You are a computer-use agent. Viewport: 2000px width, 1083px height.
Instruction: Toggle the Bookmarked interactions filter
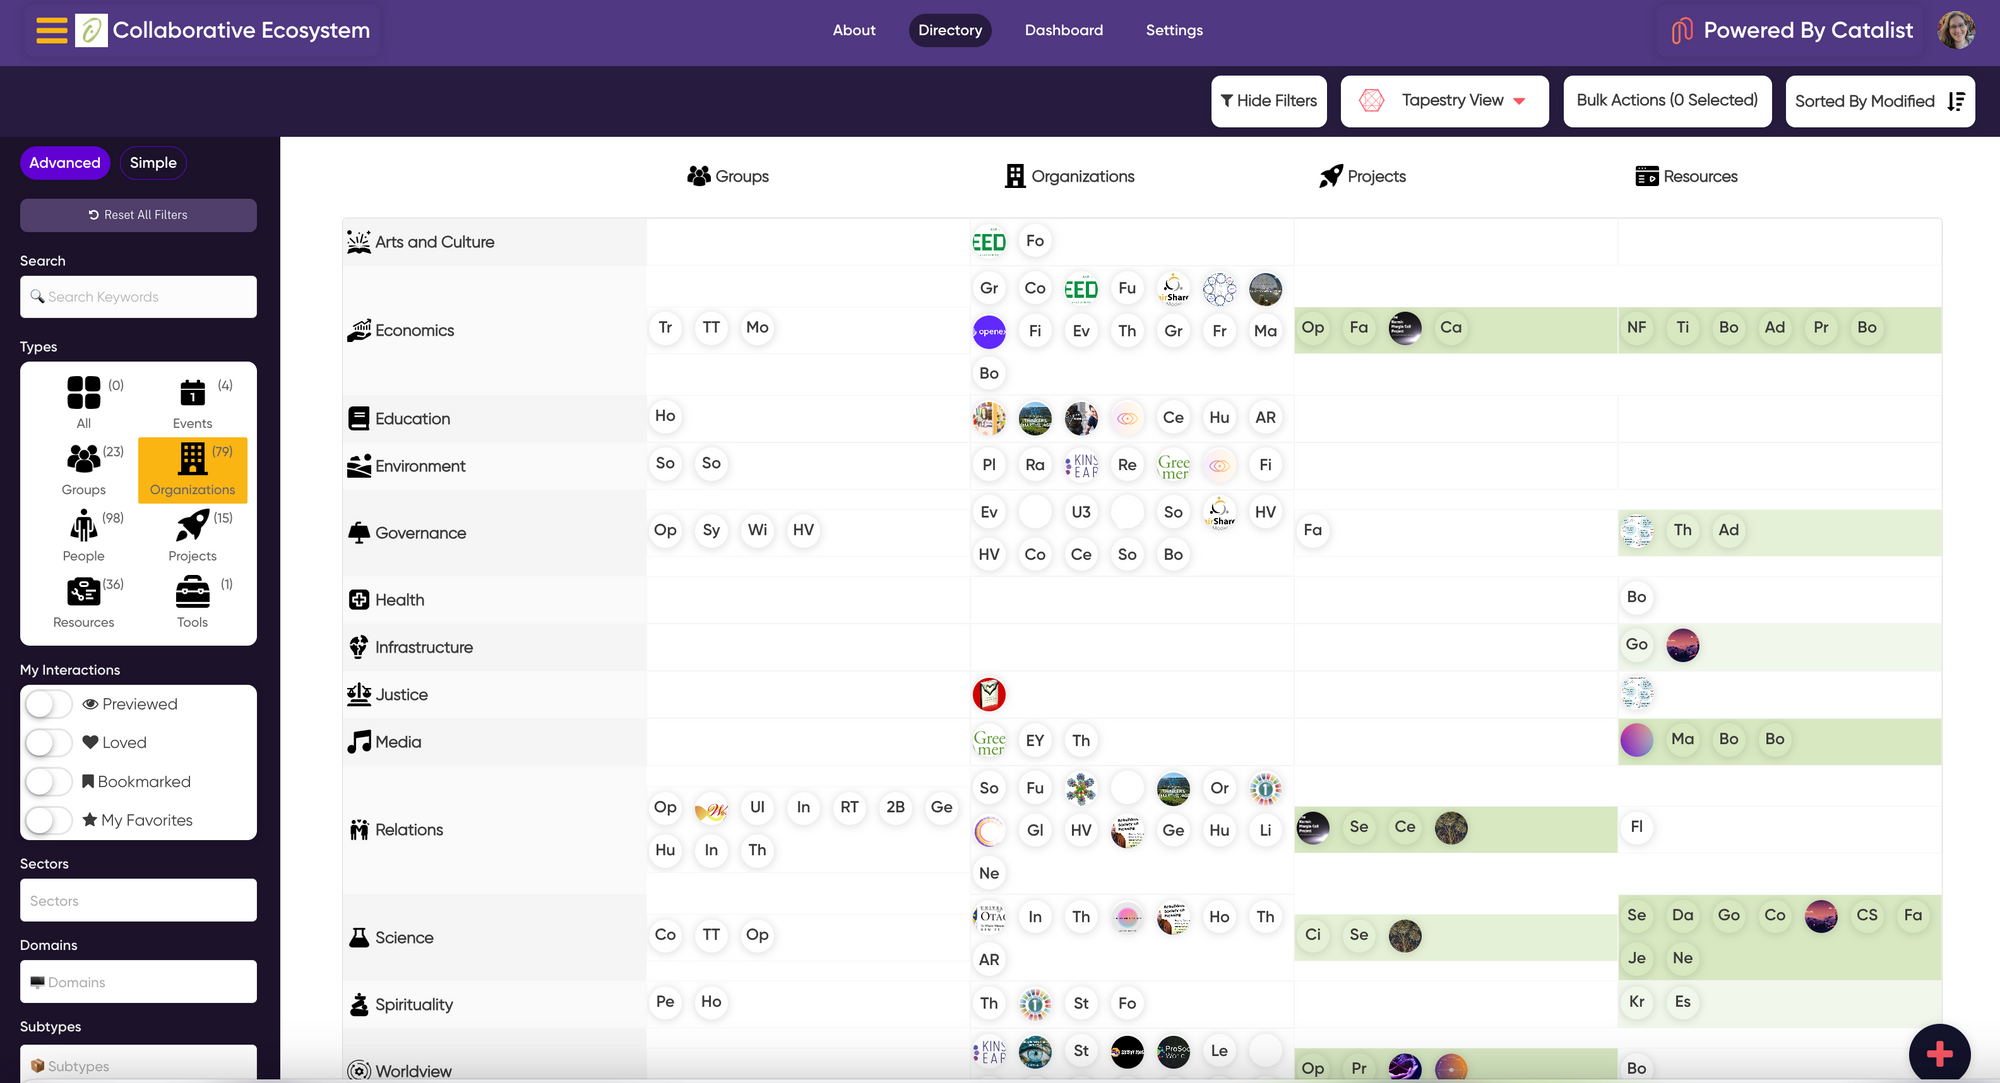[x=49, y=782]
